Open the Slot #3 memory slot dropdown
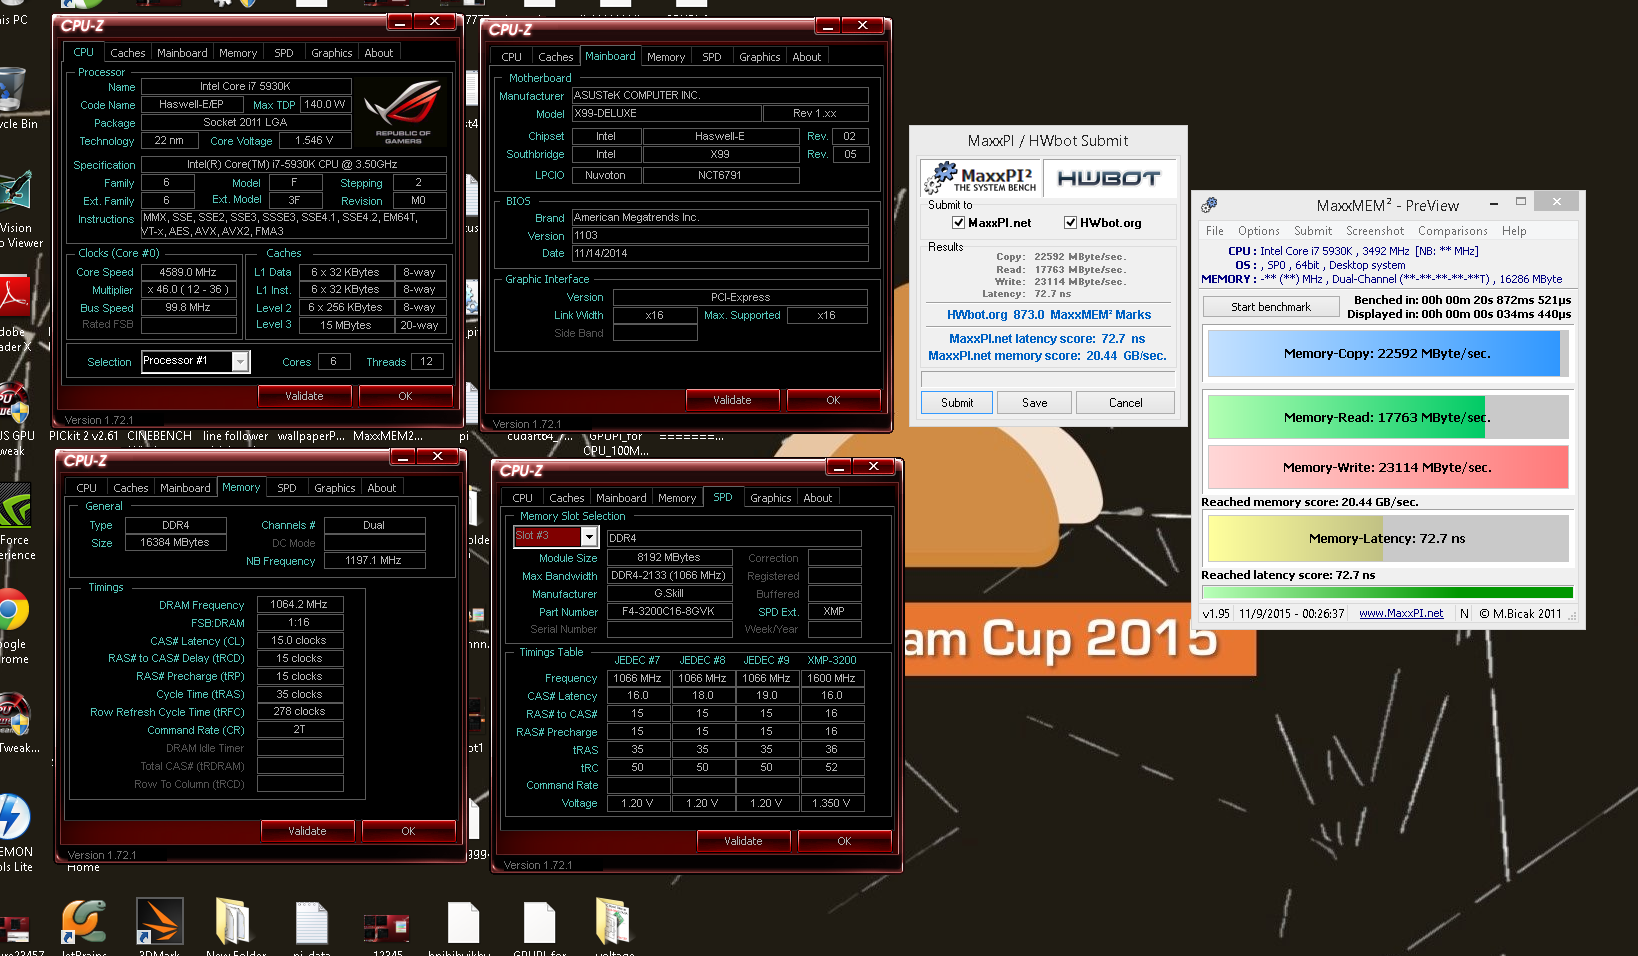 pos(589,537)
